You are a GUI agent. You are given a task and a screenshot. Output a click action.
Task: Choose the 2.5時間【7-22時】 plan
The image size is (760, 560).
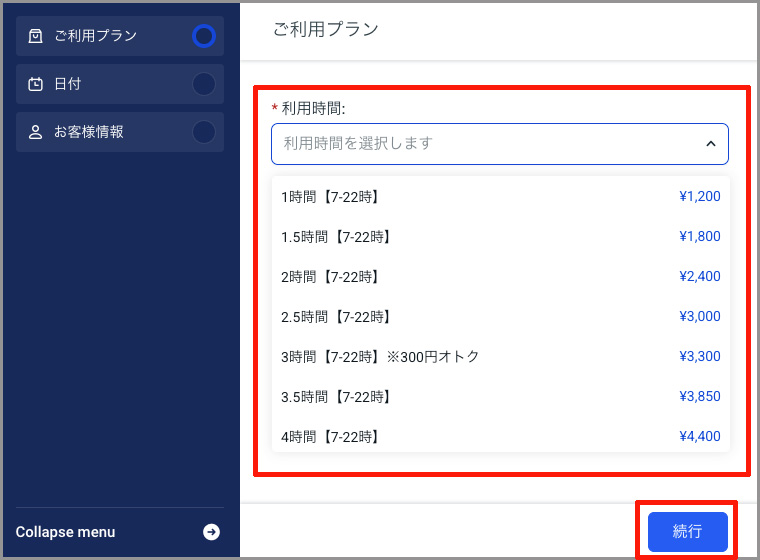coord(501,317)
